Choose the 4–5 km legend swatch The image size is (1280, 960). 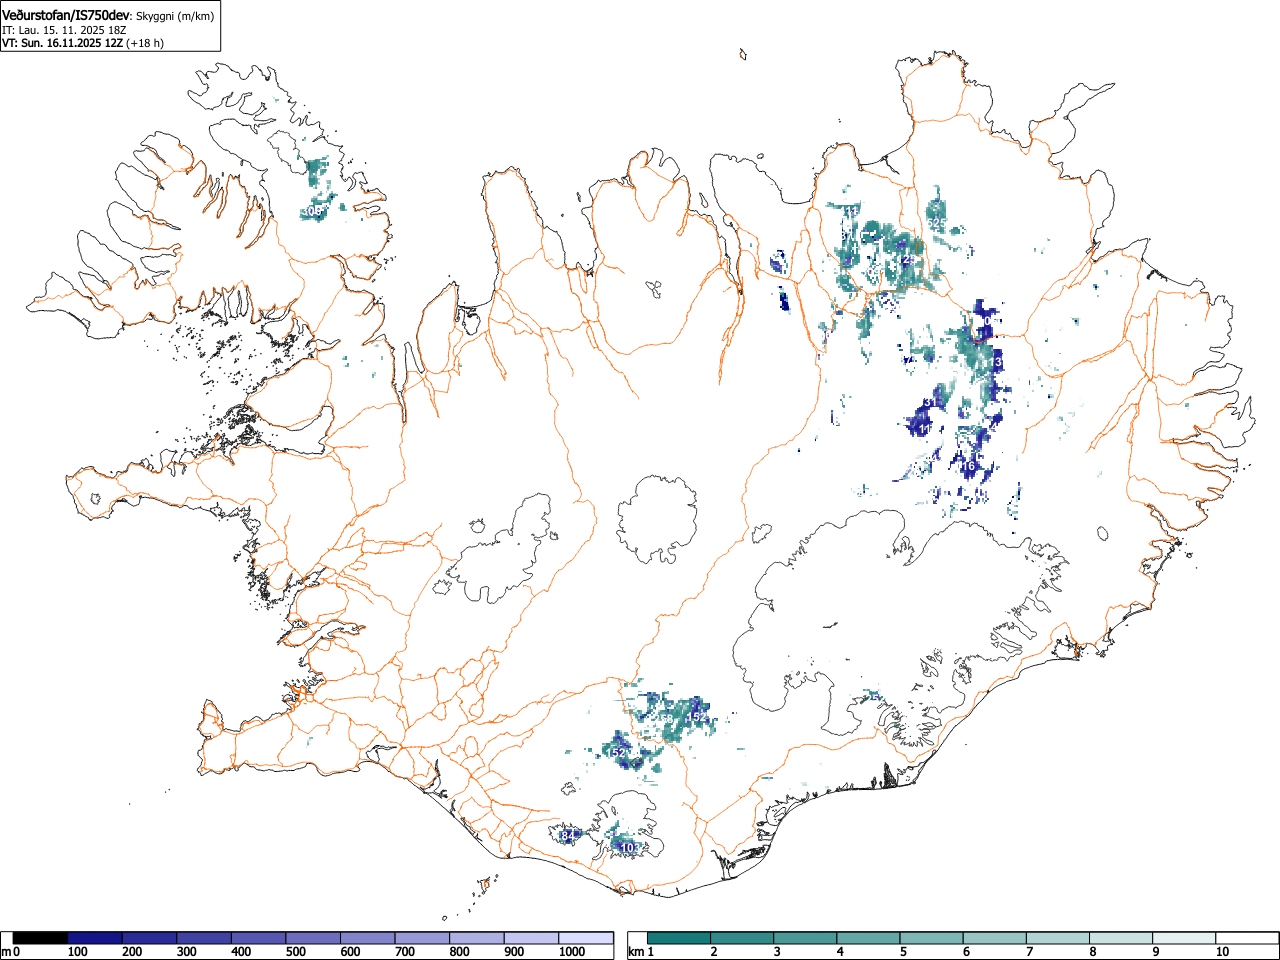868,938
